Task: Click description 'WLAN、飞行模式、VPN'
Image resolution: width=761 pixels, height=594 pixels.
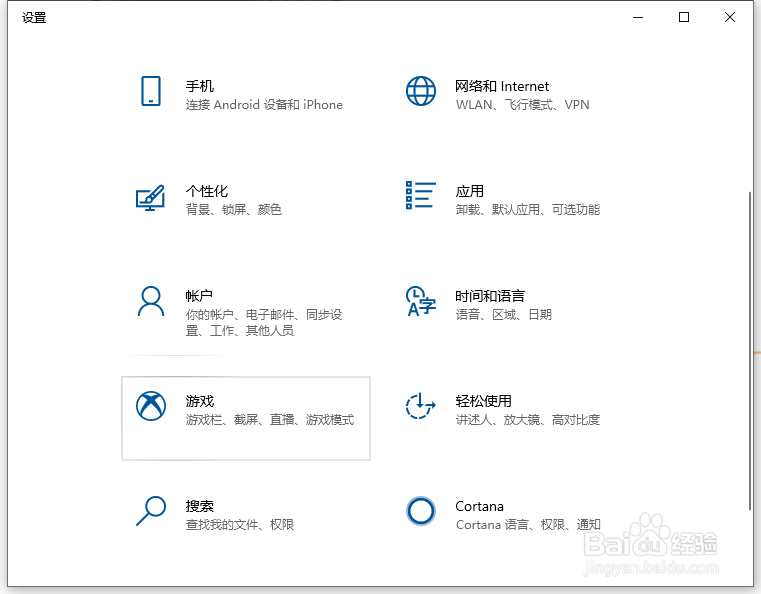Action: pos(522,105)
